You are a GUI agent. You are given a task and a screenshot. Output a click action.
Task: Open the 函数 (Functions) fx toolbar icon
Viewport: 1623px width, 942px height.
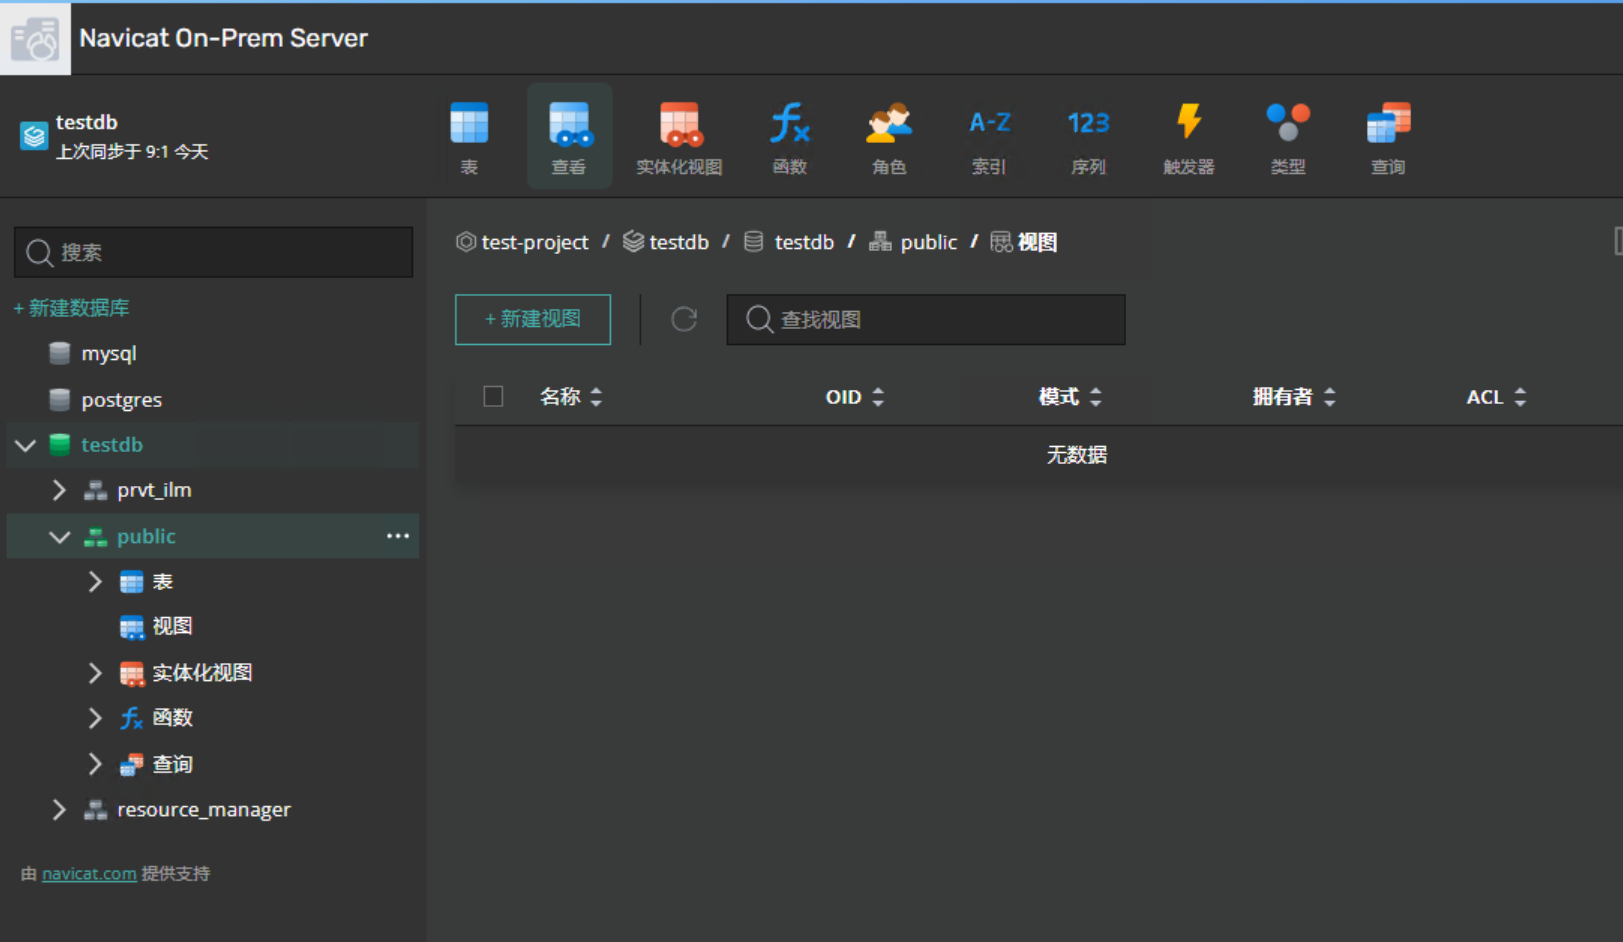tap(789, 137)
